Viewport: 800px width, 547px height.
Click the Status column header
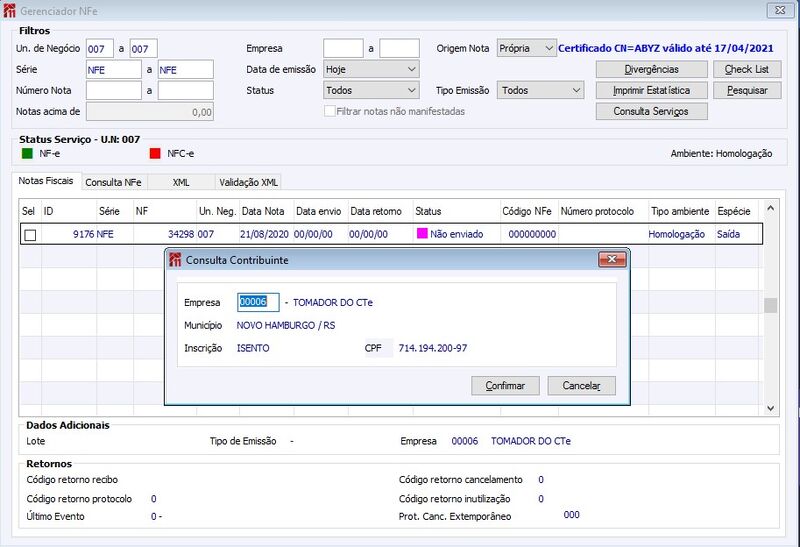457,211
